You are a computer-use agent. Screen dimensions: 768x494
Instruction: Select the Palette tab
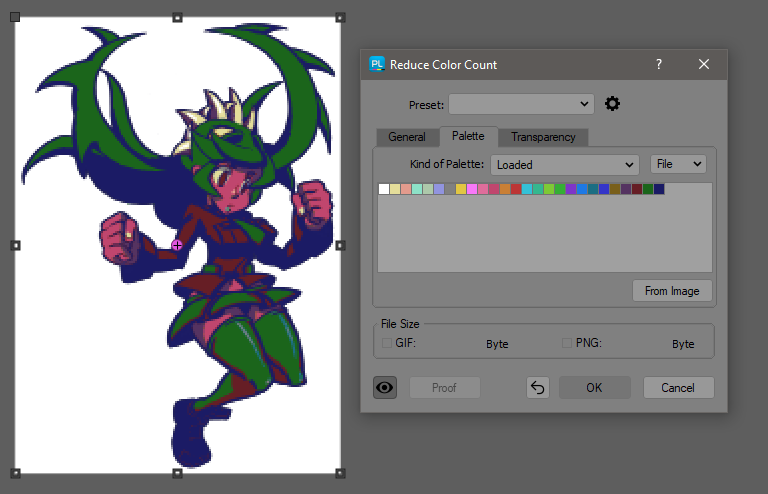(468, 136)
